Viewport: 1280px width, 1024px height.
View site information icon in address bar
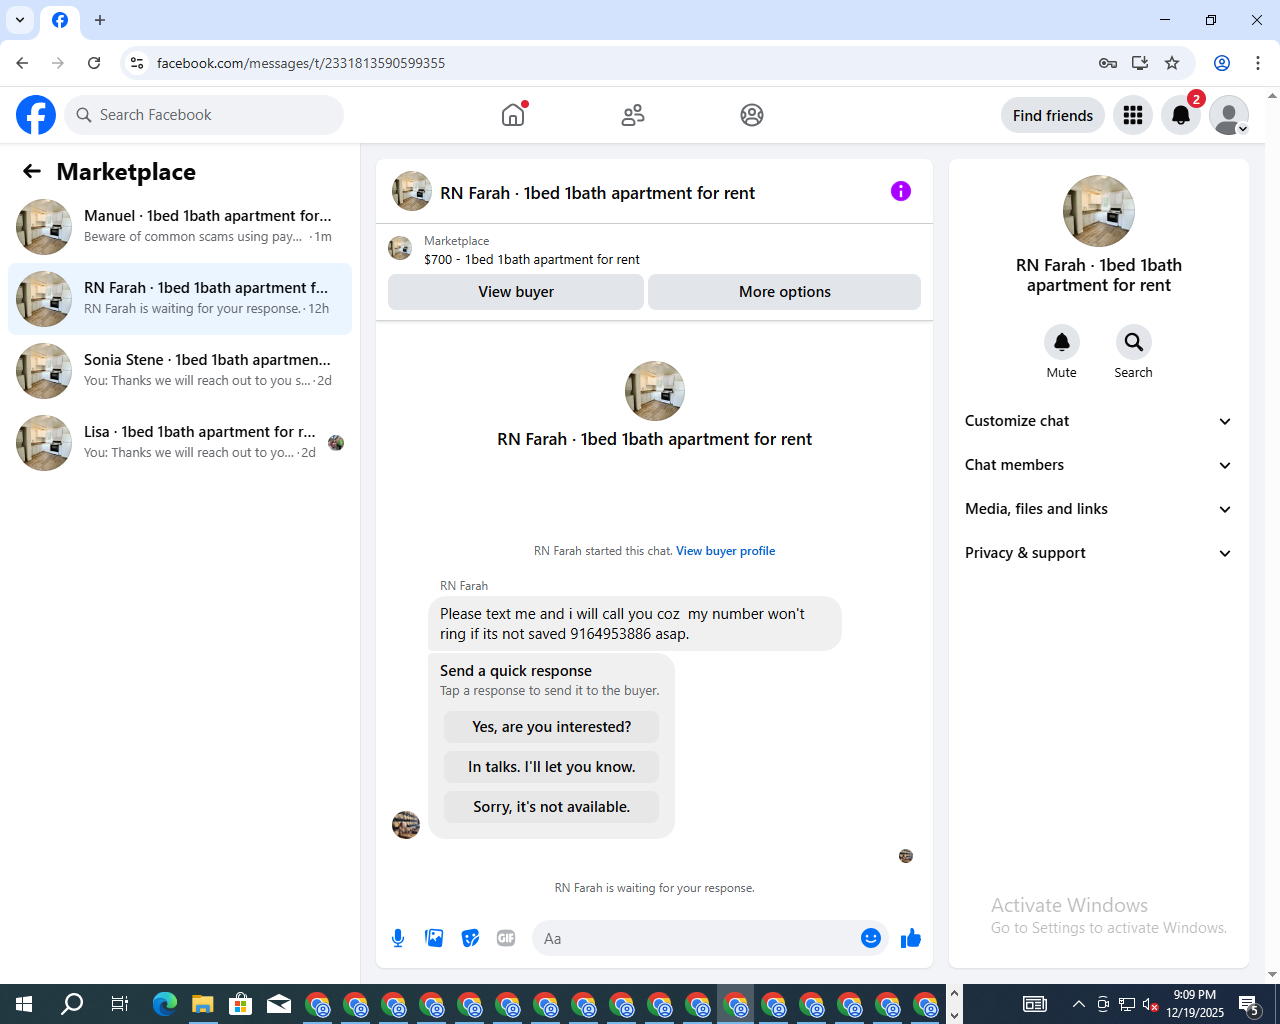[137, 63]
